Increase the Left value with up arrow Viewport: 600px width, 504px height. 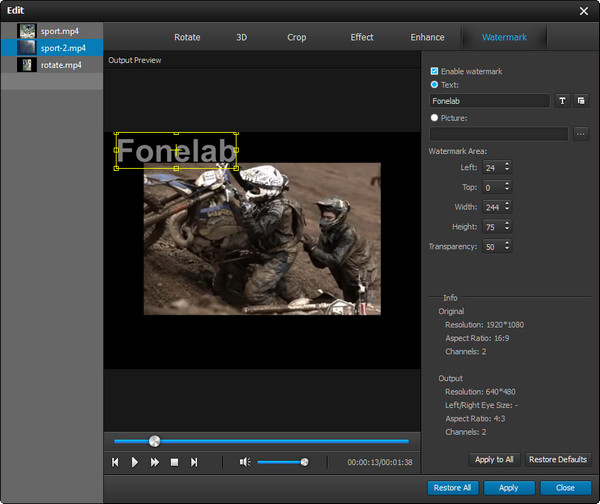507,165
